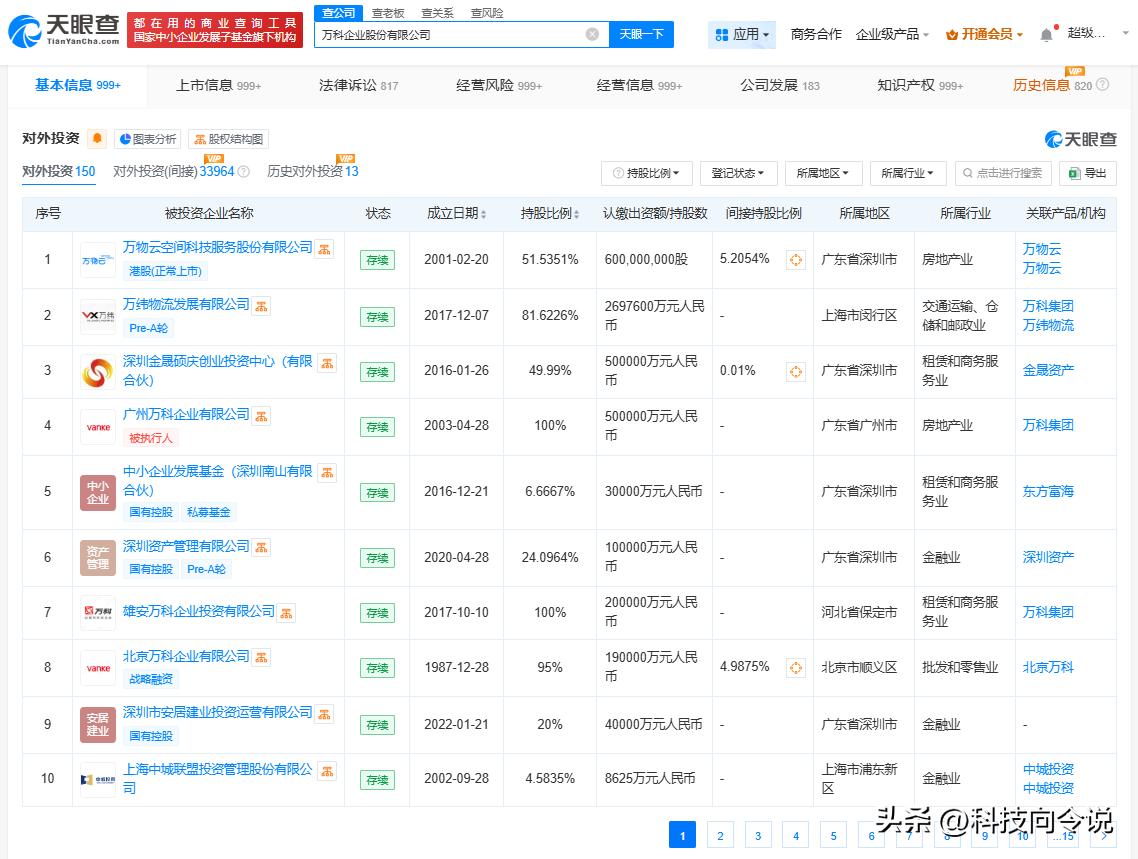This screenshot has height=859, width=1138.
Task: Click the TianYanCha logo
Action: coord(64,30)
